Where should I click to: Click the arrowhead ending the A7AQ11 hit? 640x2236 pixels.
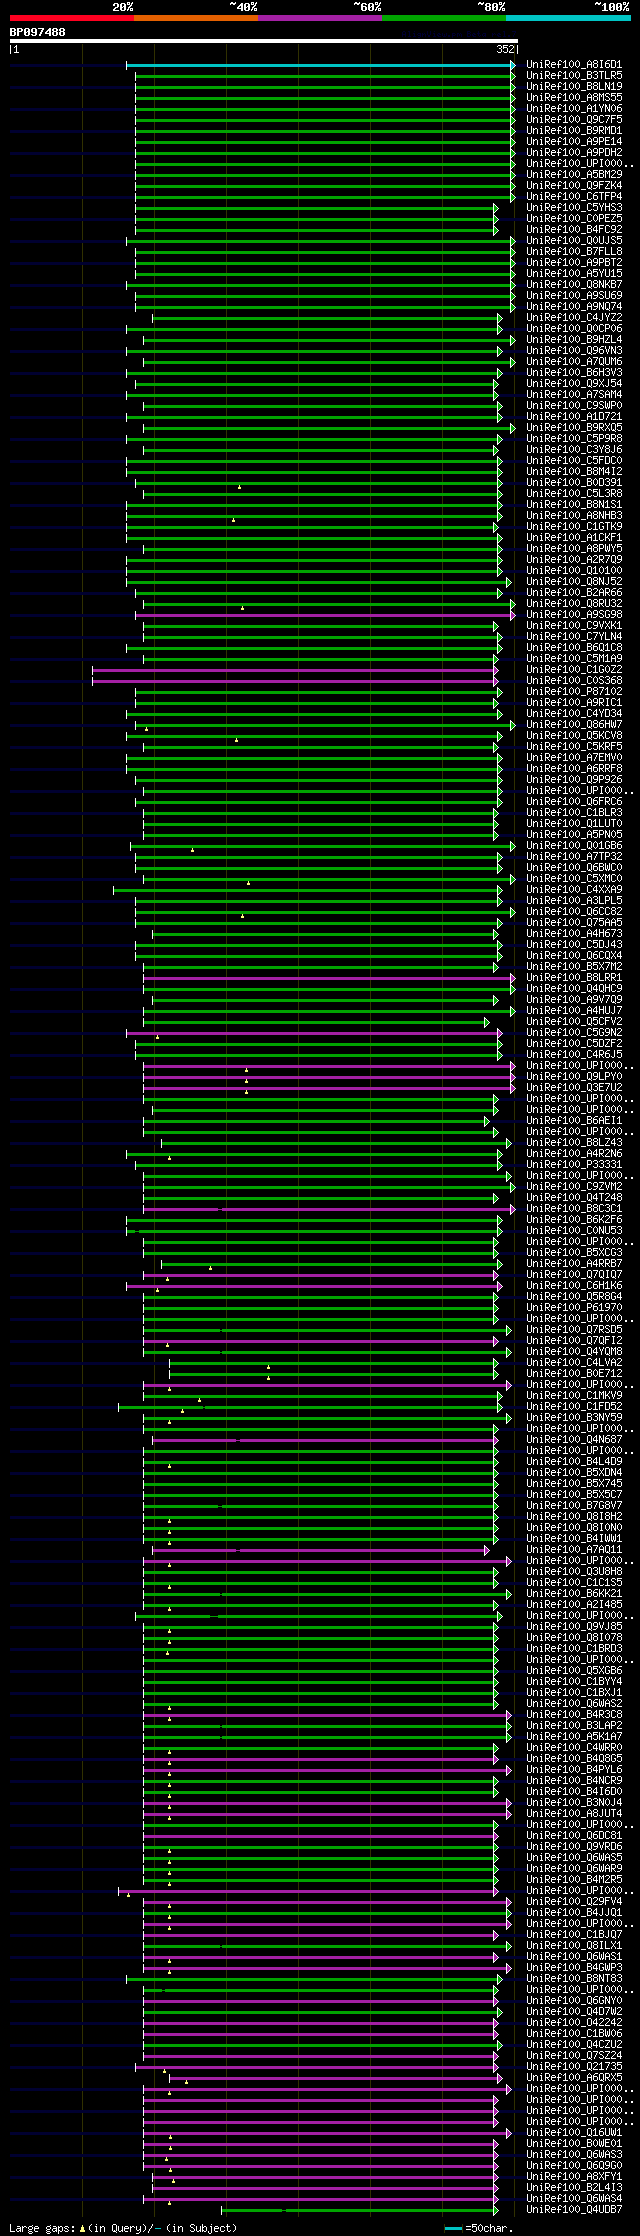[487, 1550]
